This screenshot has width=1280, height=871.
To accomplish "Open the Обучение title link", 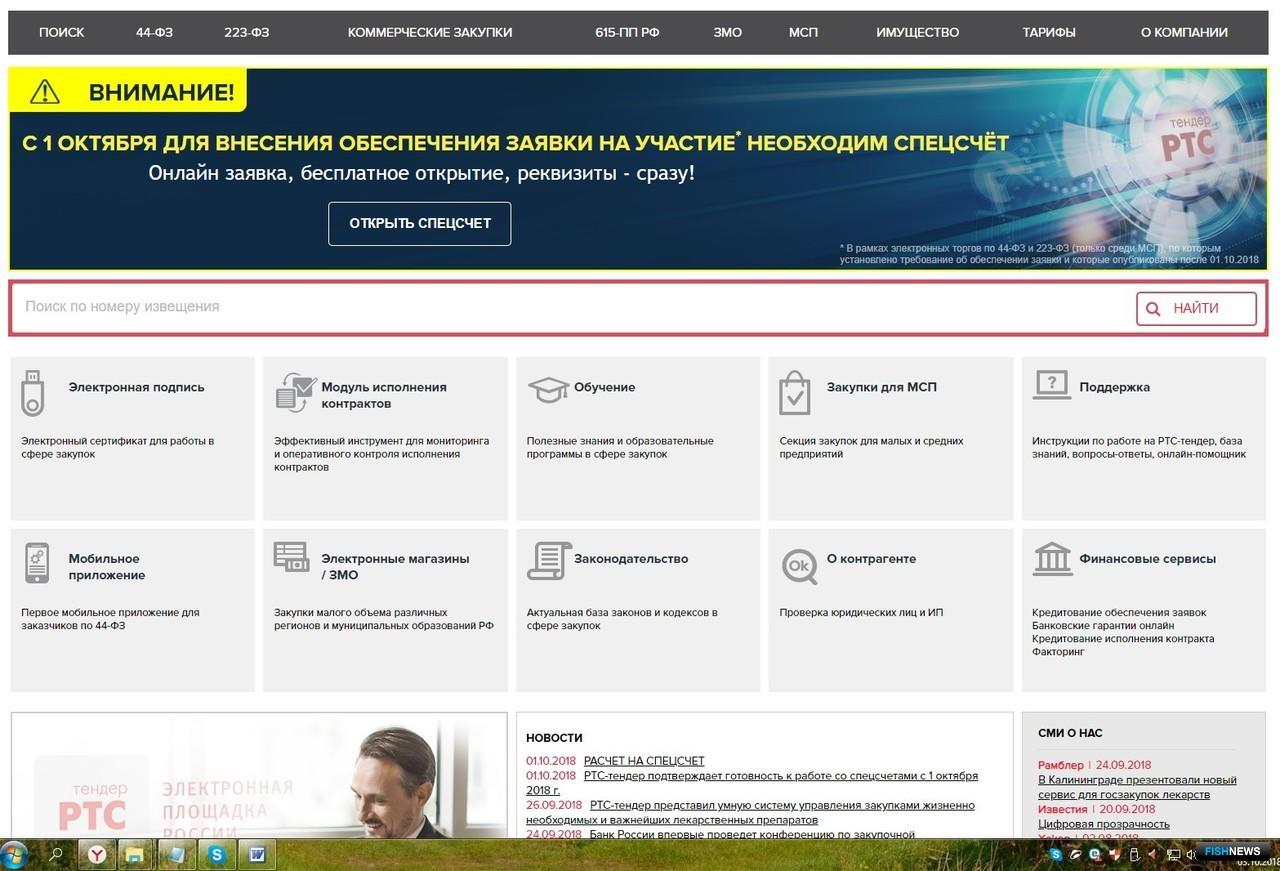I will pyautogui.click(x=604, y=387).
